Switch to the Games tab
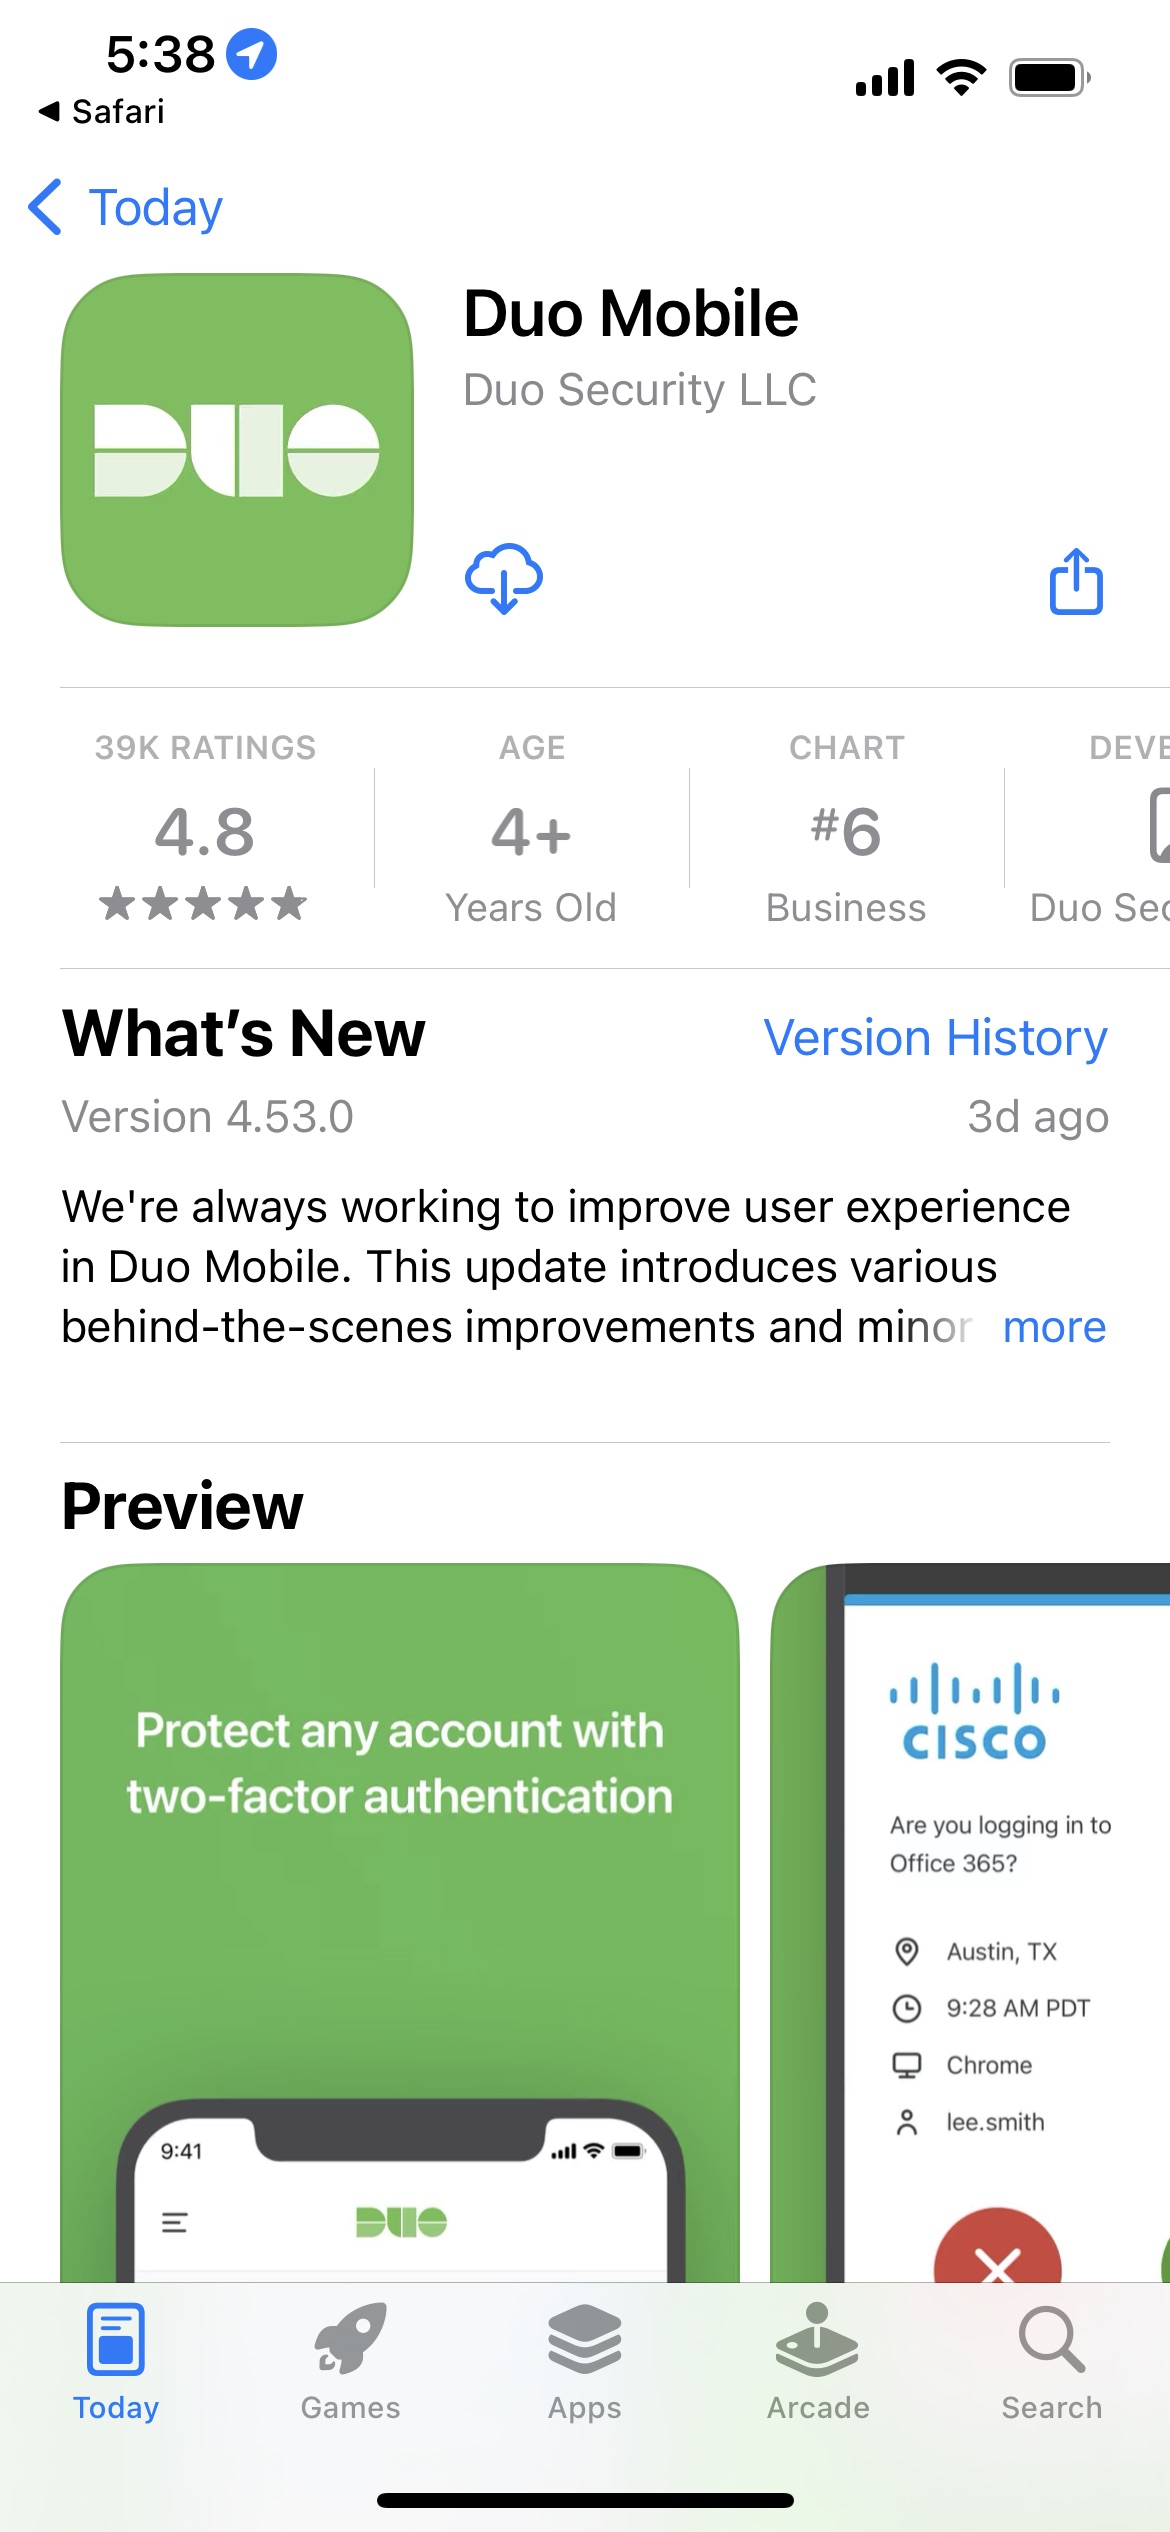 tap(350, 2362)
